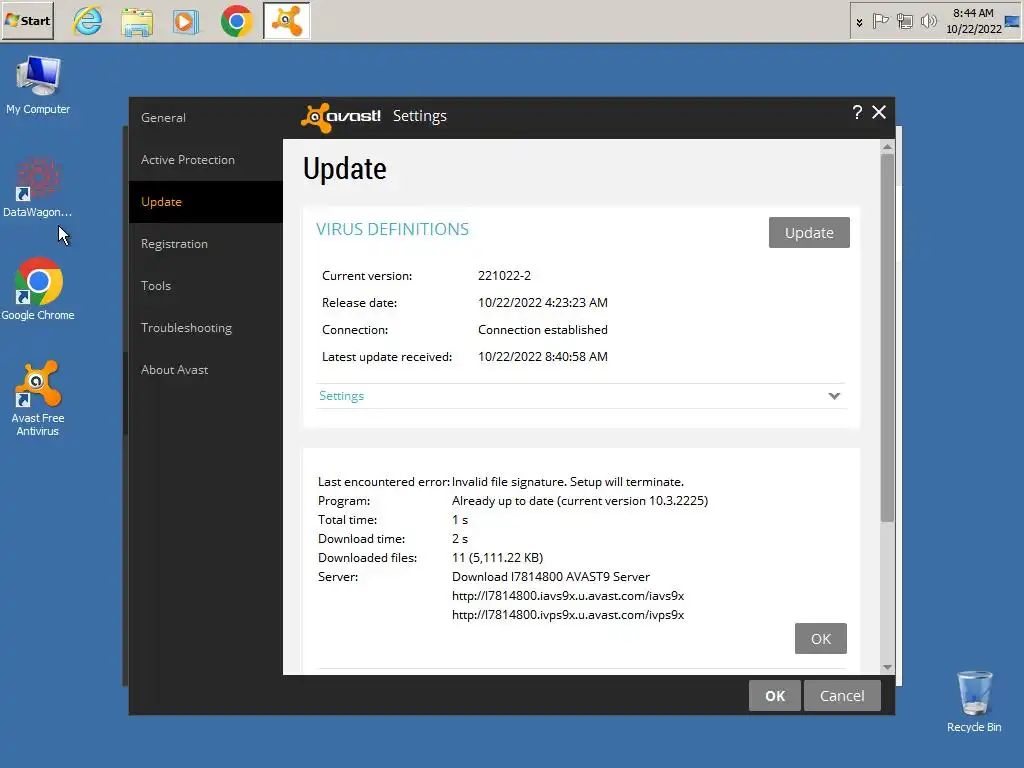
Task: Open Action Center flag tray icon
Action: [x=880, y=22]
